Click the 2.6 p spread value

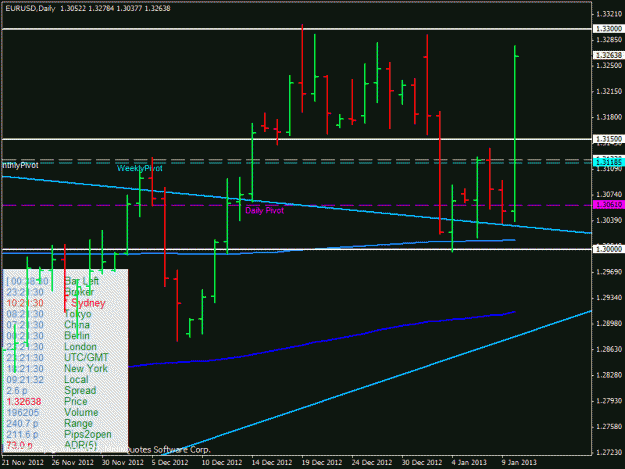[x=17, y=391]
